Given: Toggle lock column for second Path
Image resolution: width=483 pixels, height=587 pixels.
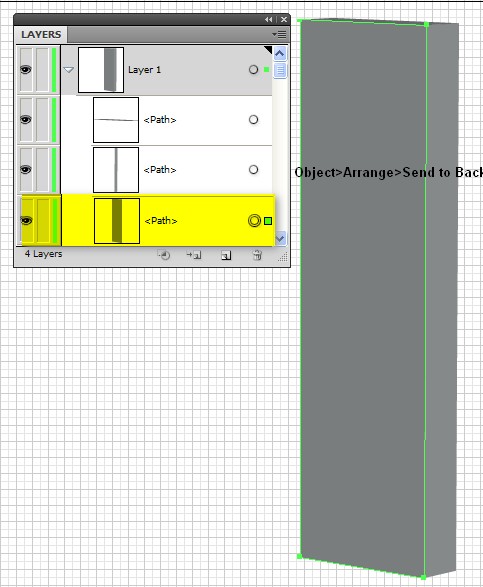Looking at the screenshot, I should point(42,170).
